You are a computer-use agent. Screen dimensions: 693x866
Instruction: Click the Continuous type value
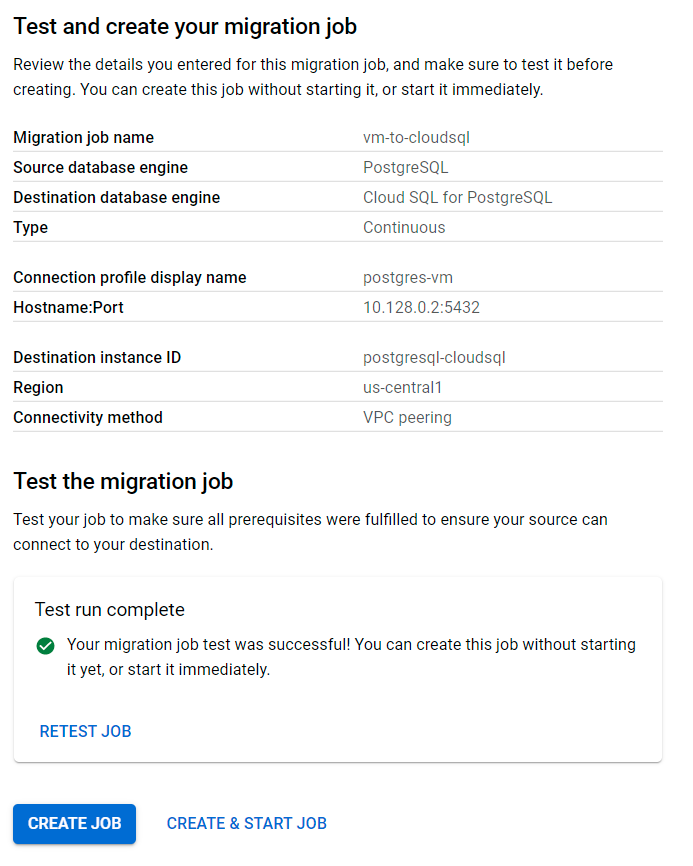tap(404, 227)
